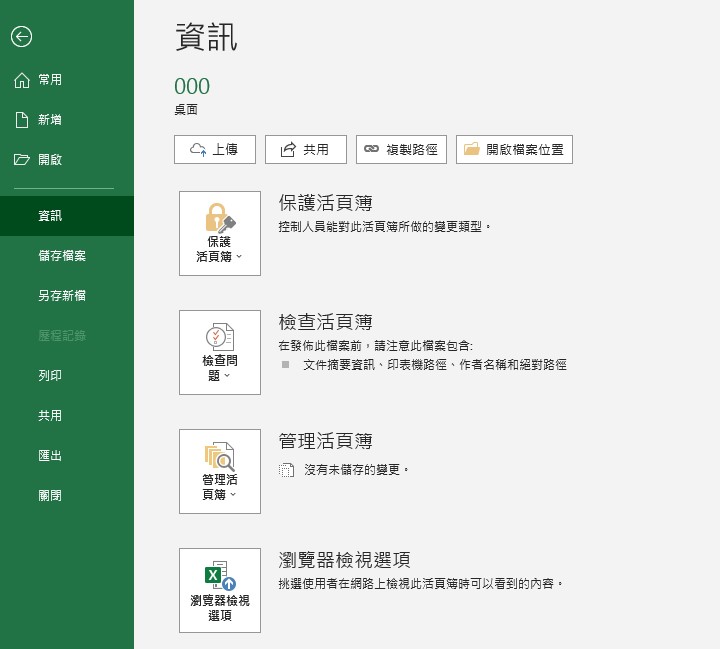Go to 匯出 in the sidebar
The image size is (720, 649).
click(x=50, y=456)
